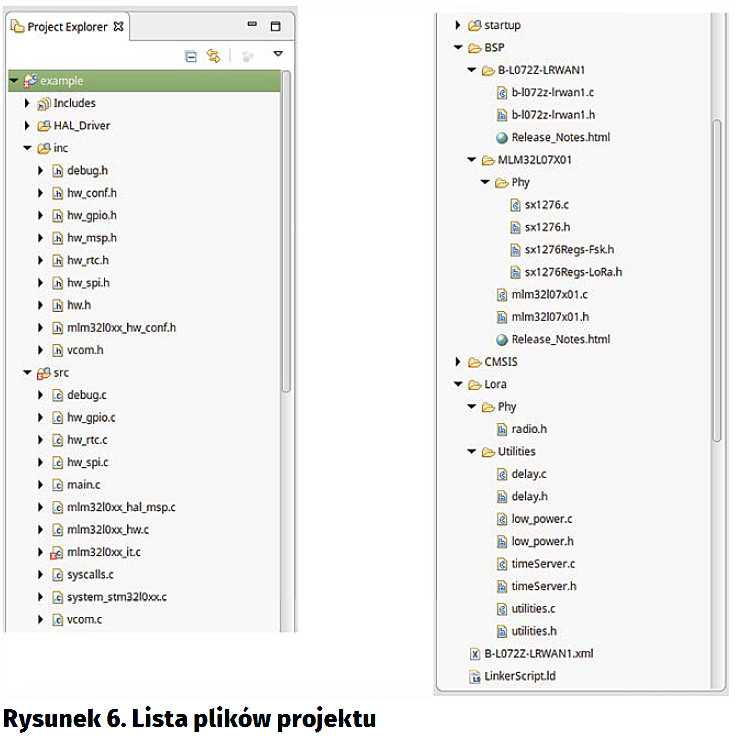Close the Project Explorer tab
The image size is (736, 739).
119,27
